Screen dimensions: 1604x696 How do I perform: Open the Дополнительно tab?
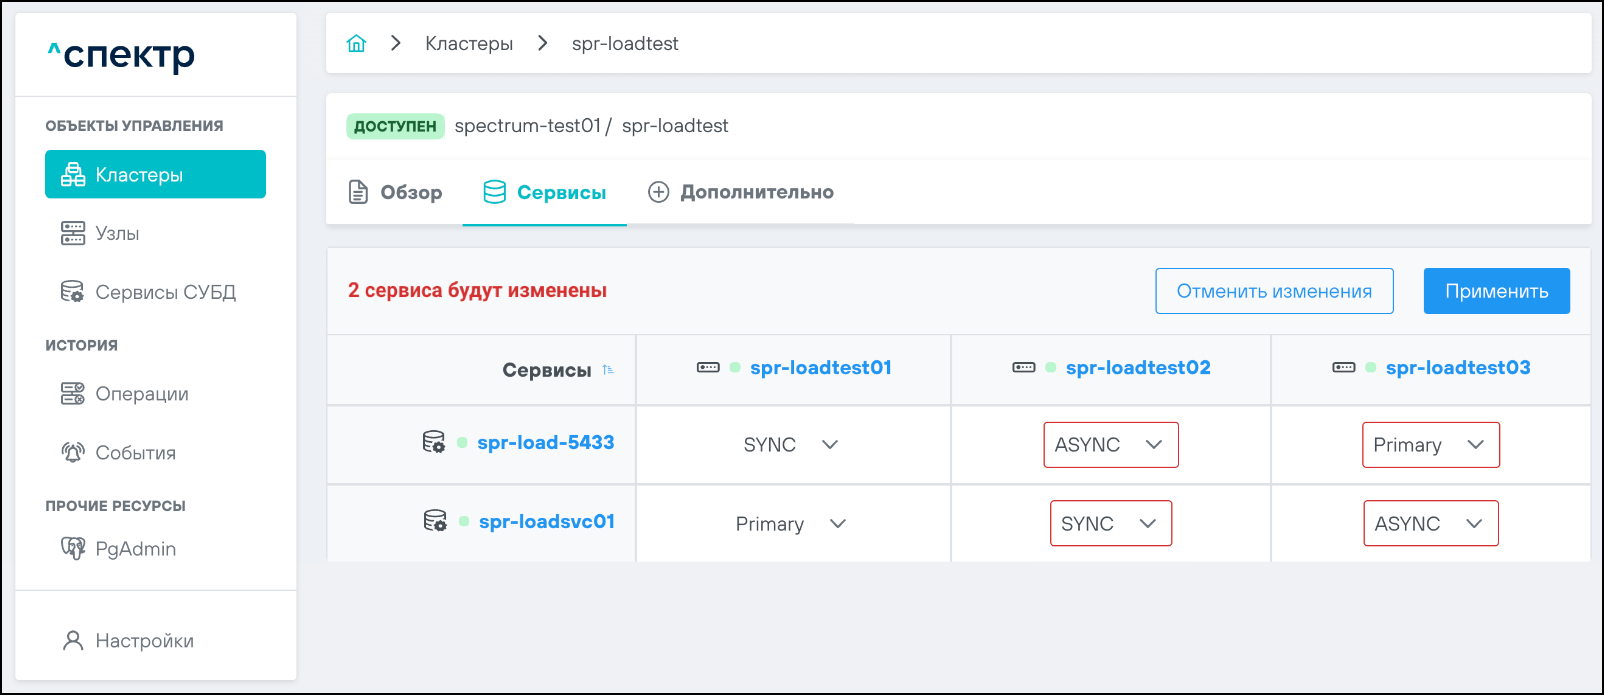[x=741, y=192]
